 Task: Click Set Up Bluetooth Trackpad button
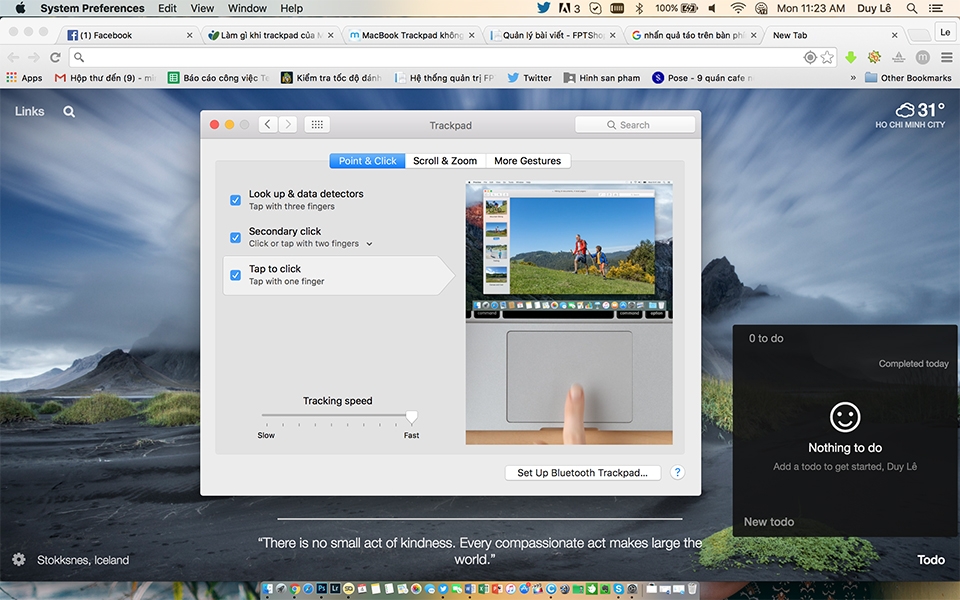pyautogui.click(x=582, y=473)
